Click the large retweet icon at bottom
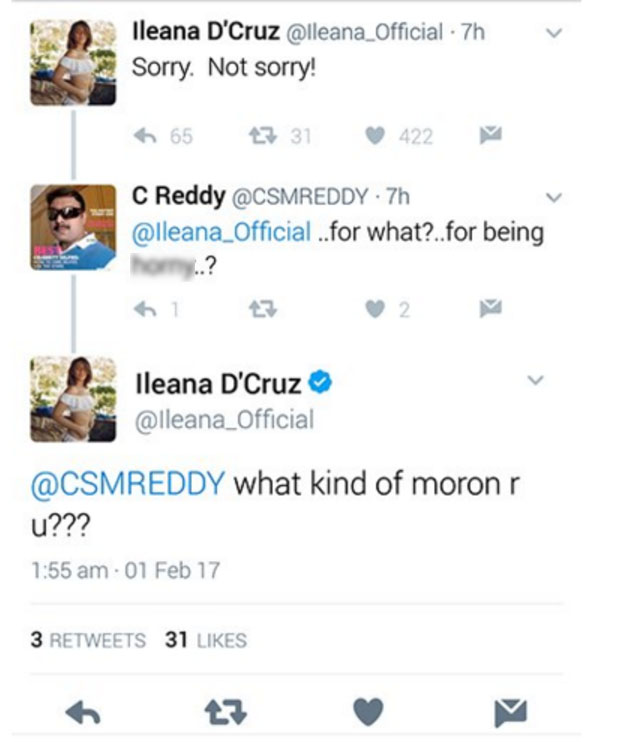This screenshot has width=644, height=742. pos(228,711)
